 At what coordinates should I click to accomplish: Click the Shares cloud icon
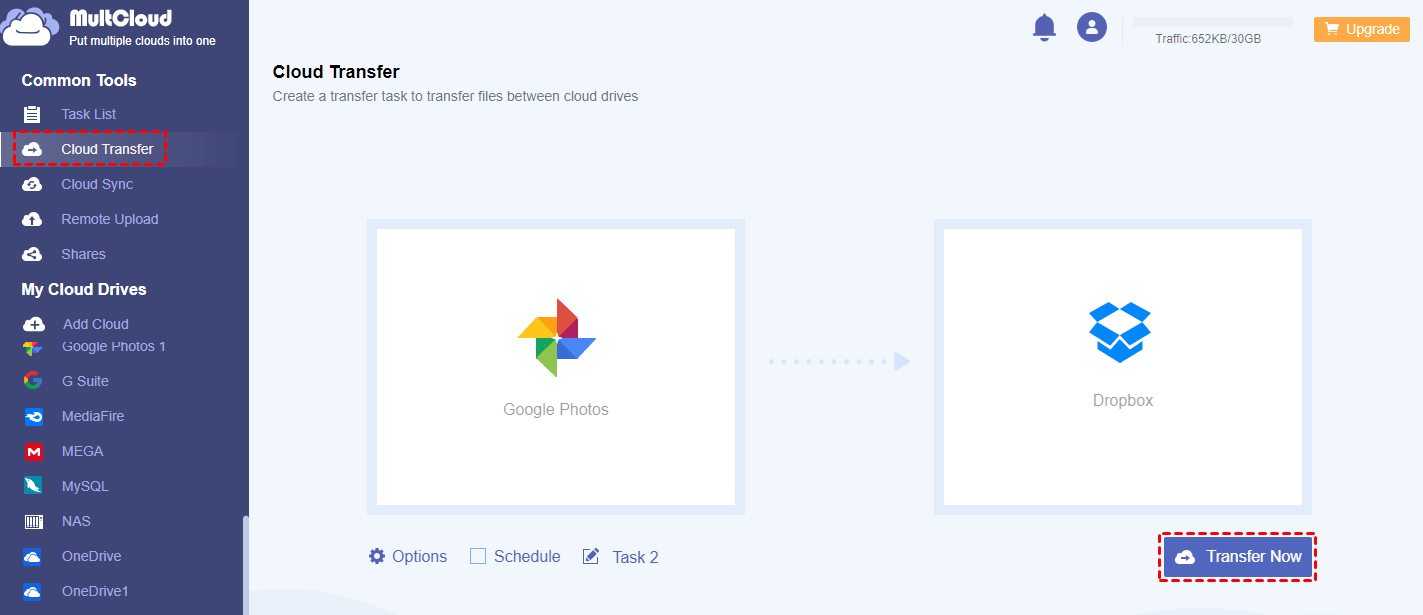(x=33, y=254)
